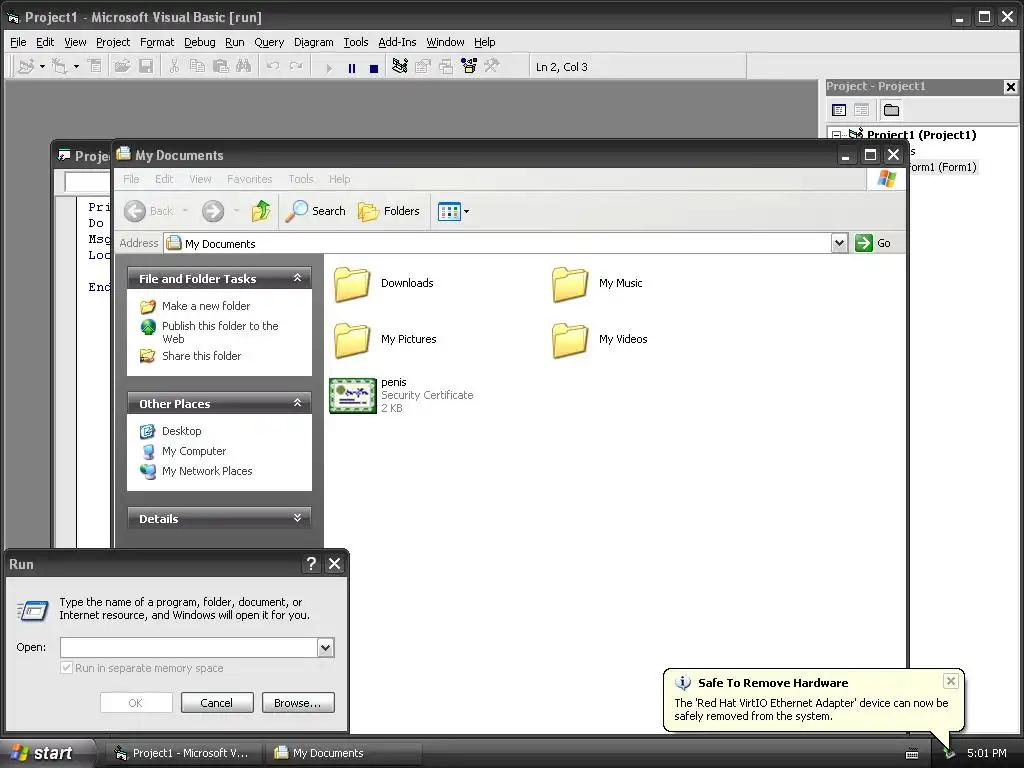1024x768 pixels.
Task: Click Share this folder link
Action: click(x=201, y=356)
